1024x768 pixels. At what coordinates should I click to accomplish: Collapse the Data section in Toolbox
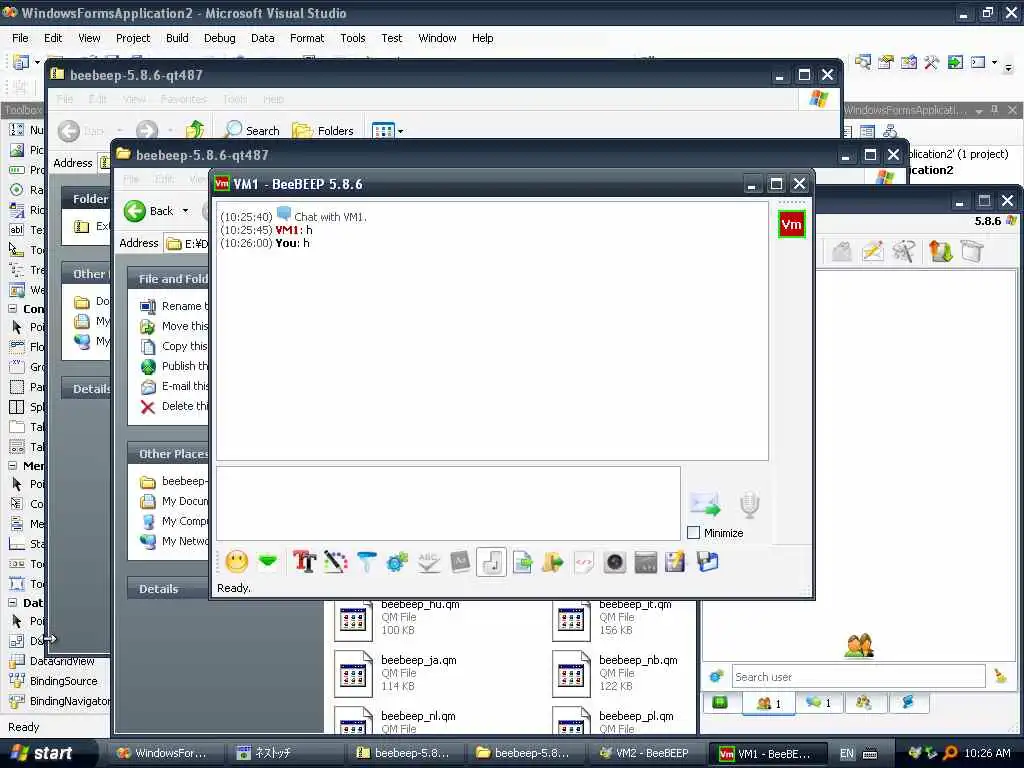tap(12, 603)
